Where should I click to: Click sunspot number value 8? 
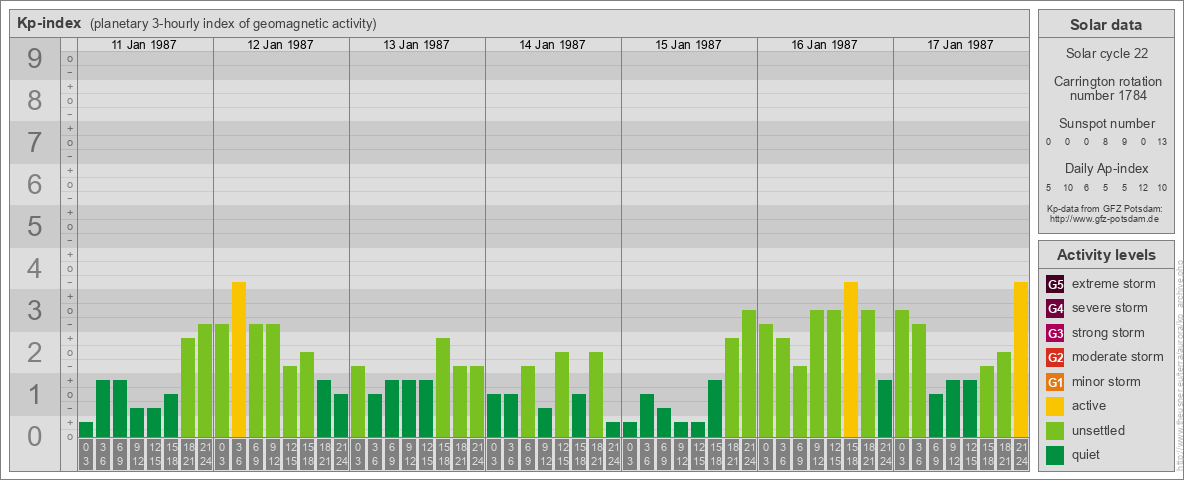pyautogui.click(x=1105, y=141)
